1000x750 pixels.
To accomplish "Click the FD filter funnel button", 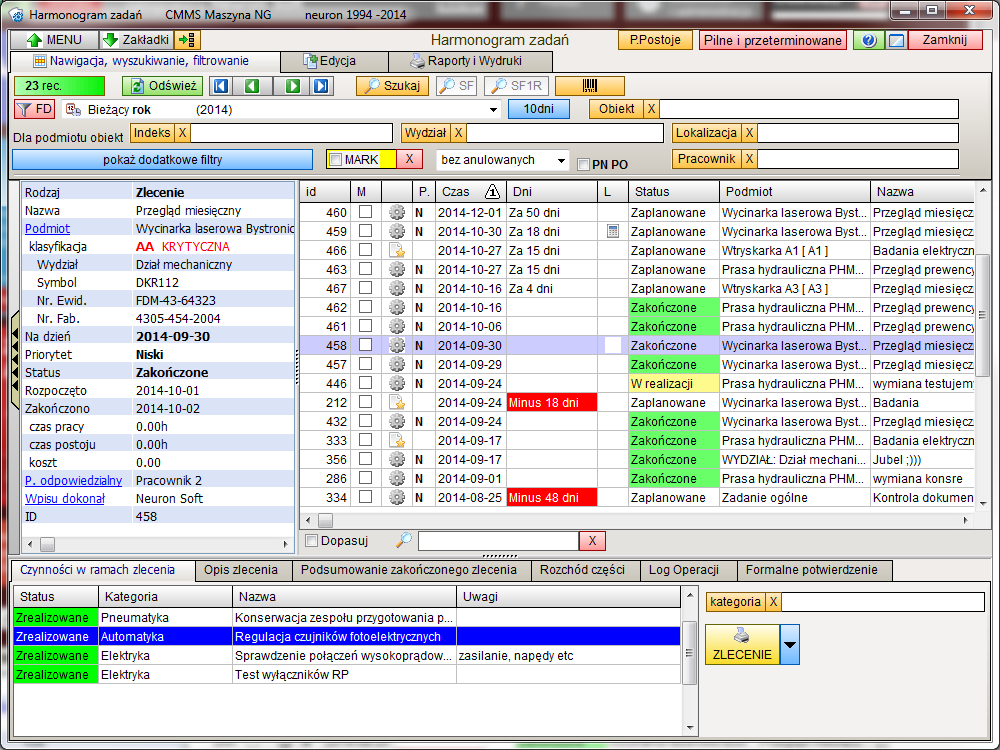I will pyautogui.click(x=34, y=109).
